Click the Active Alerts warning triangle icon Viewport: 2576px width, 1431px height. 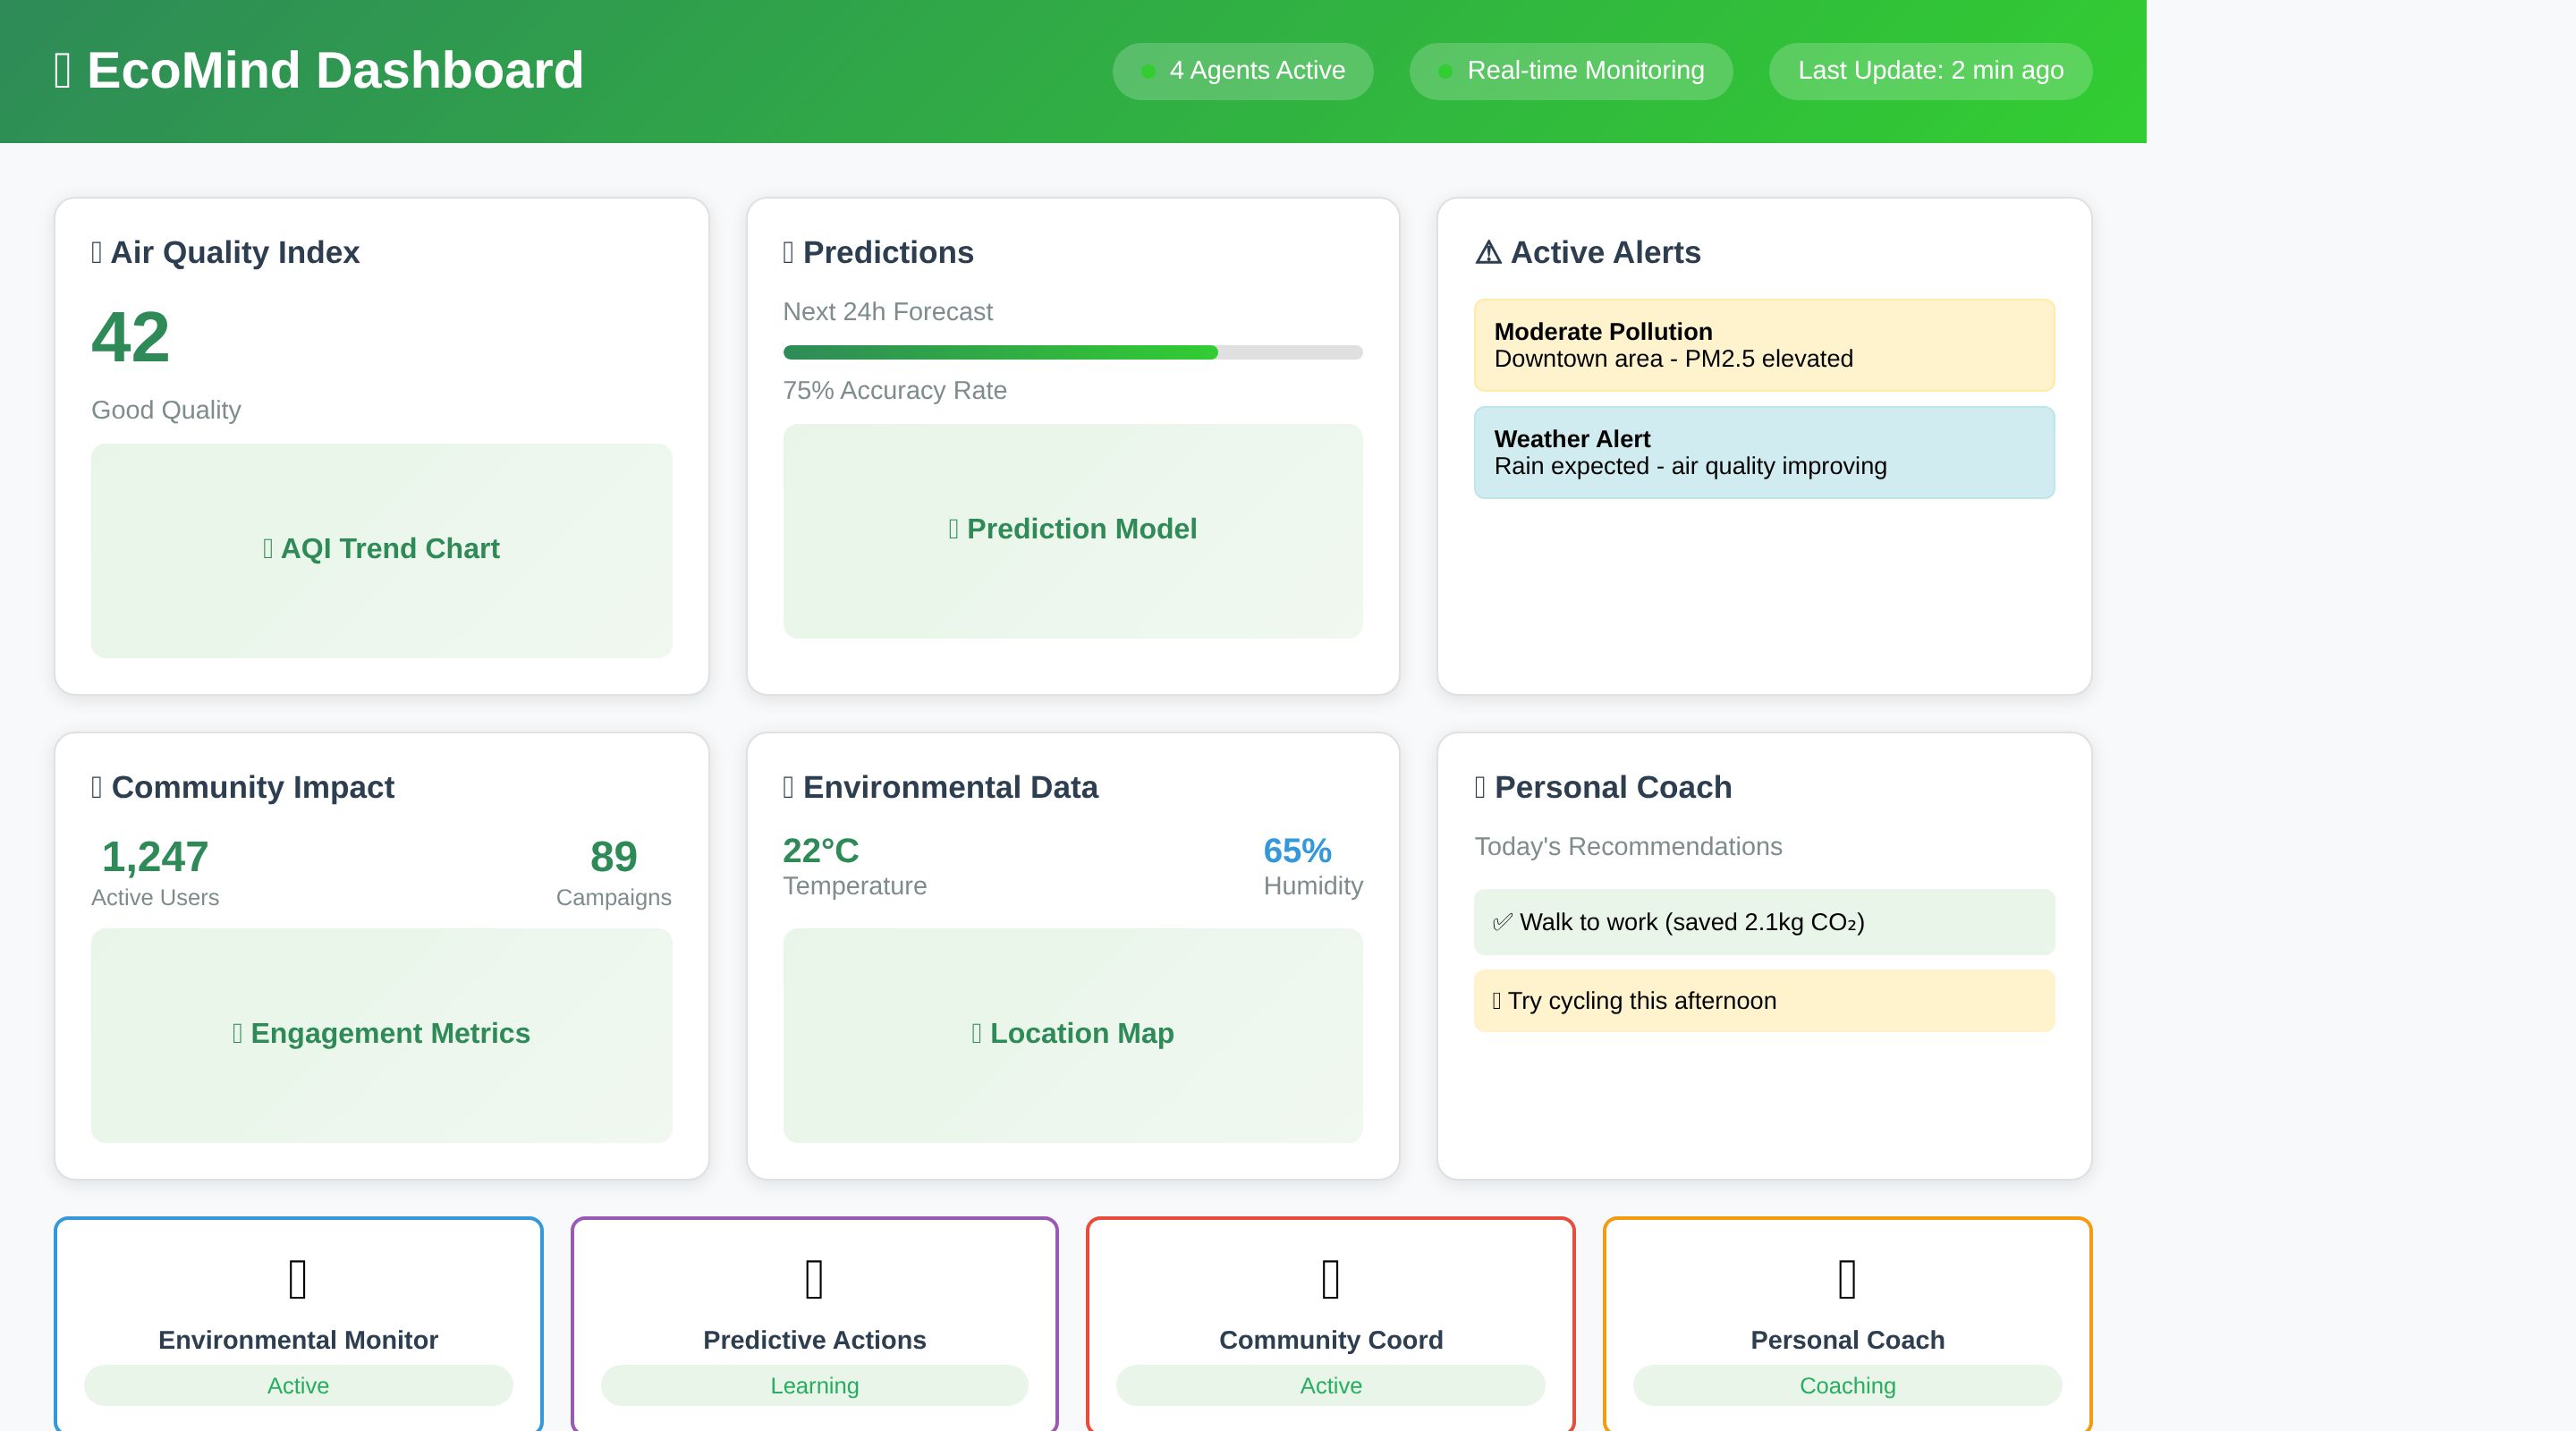click(x=1488, y=252)
